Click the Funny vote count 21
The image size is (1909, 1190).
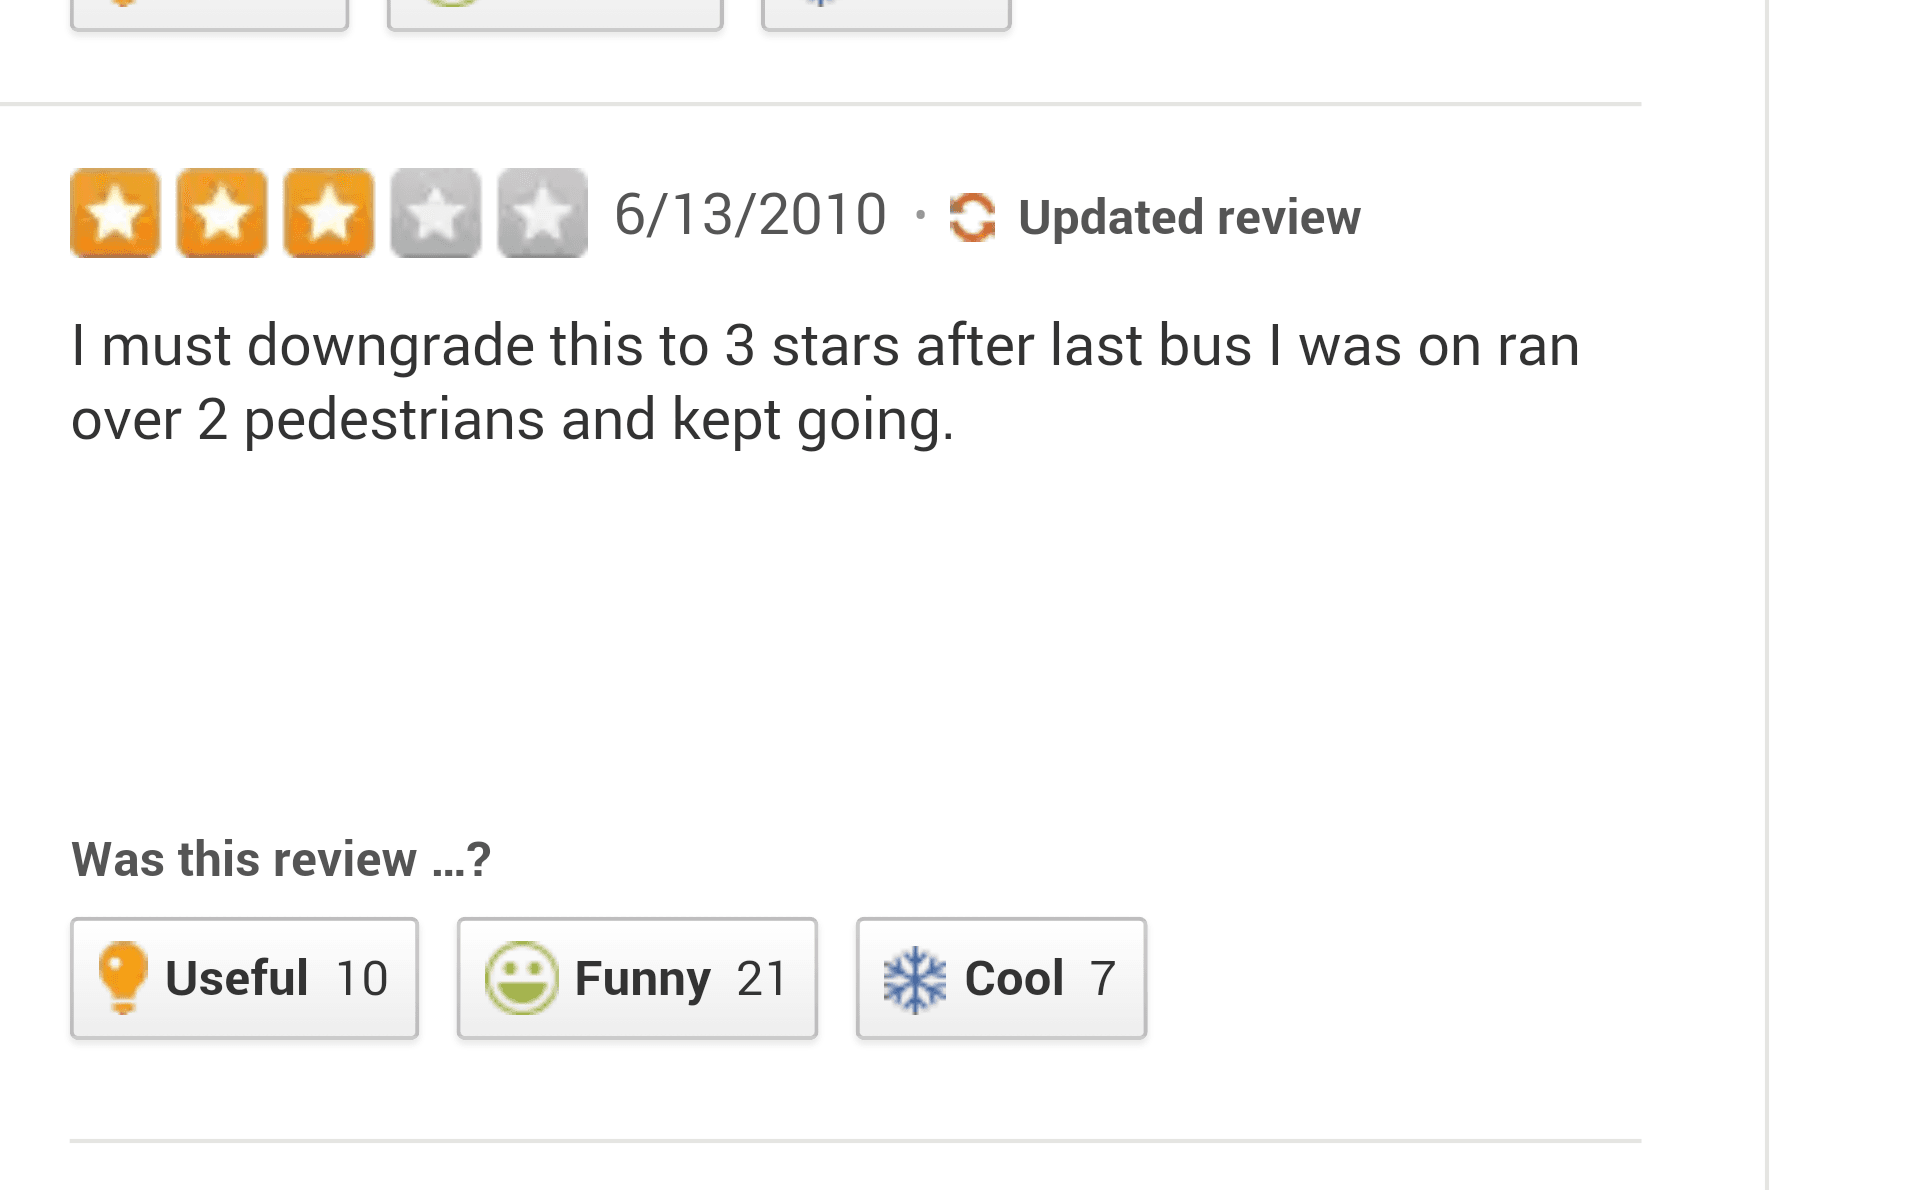coord(762,978)
